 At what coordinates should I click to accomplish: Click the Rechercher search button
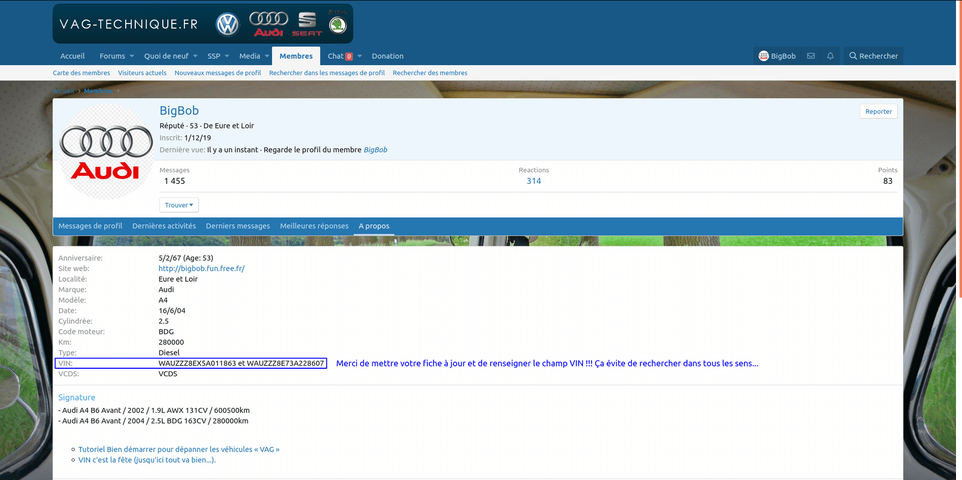pos(873,56)
